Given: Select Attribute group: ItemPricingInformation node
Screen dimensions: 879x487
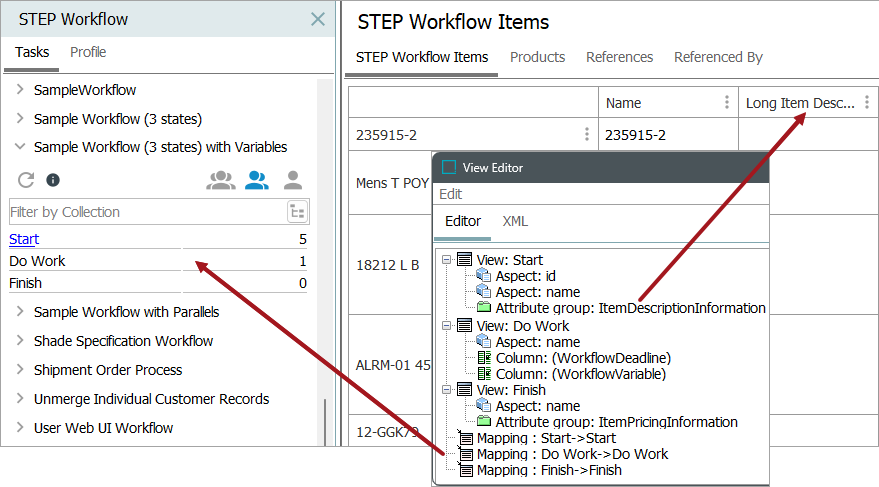Looking at the screenshot, I should click(x=630, y=422).
